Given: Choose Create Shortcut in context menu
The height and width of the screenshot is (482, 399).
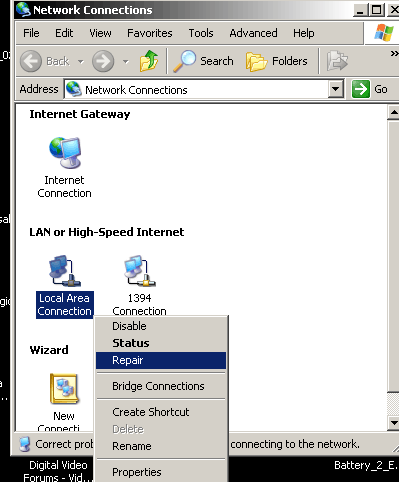Looking at the screenshot, I should (x=161, y=412).
